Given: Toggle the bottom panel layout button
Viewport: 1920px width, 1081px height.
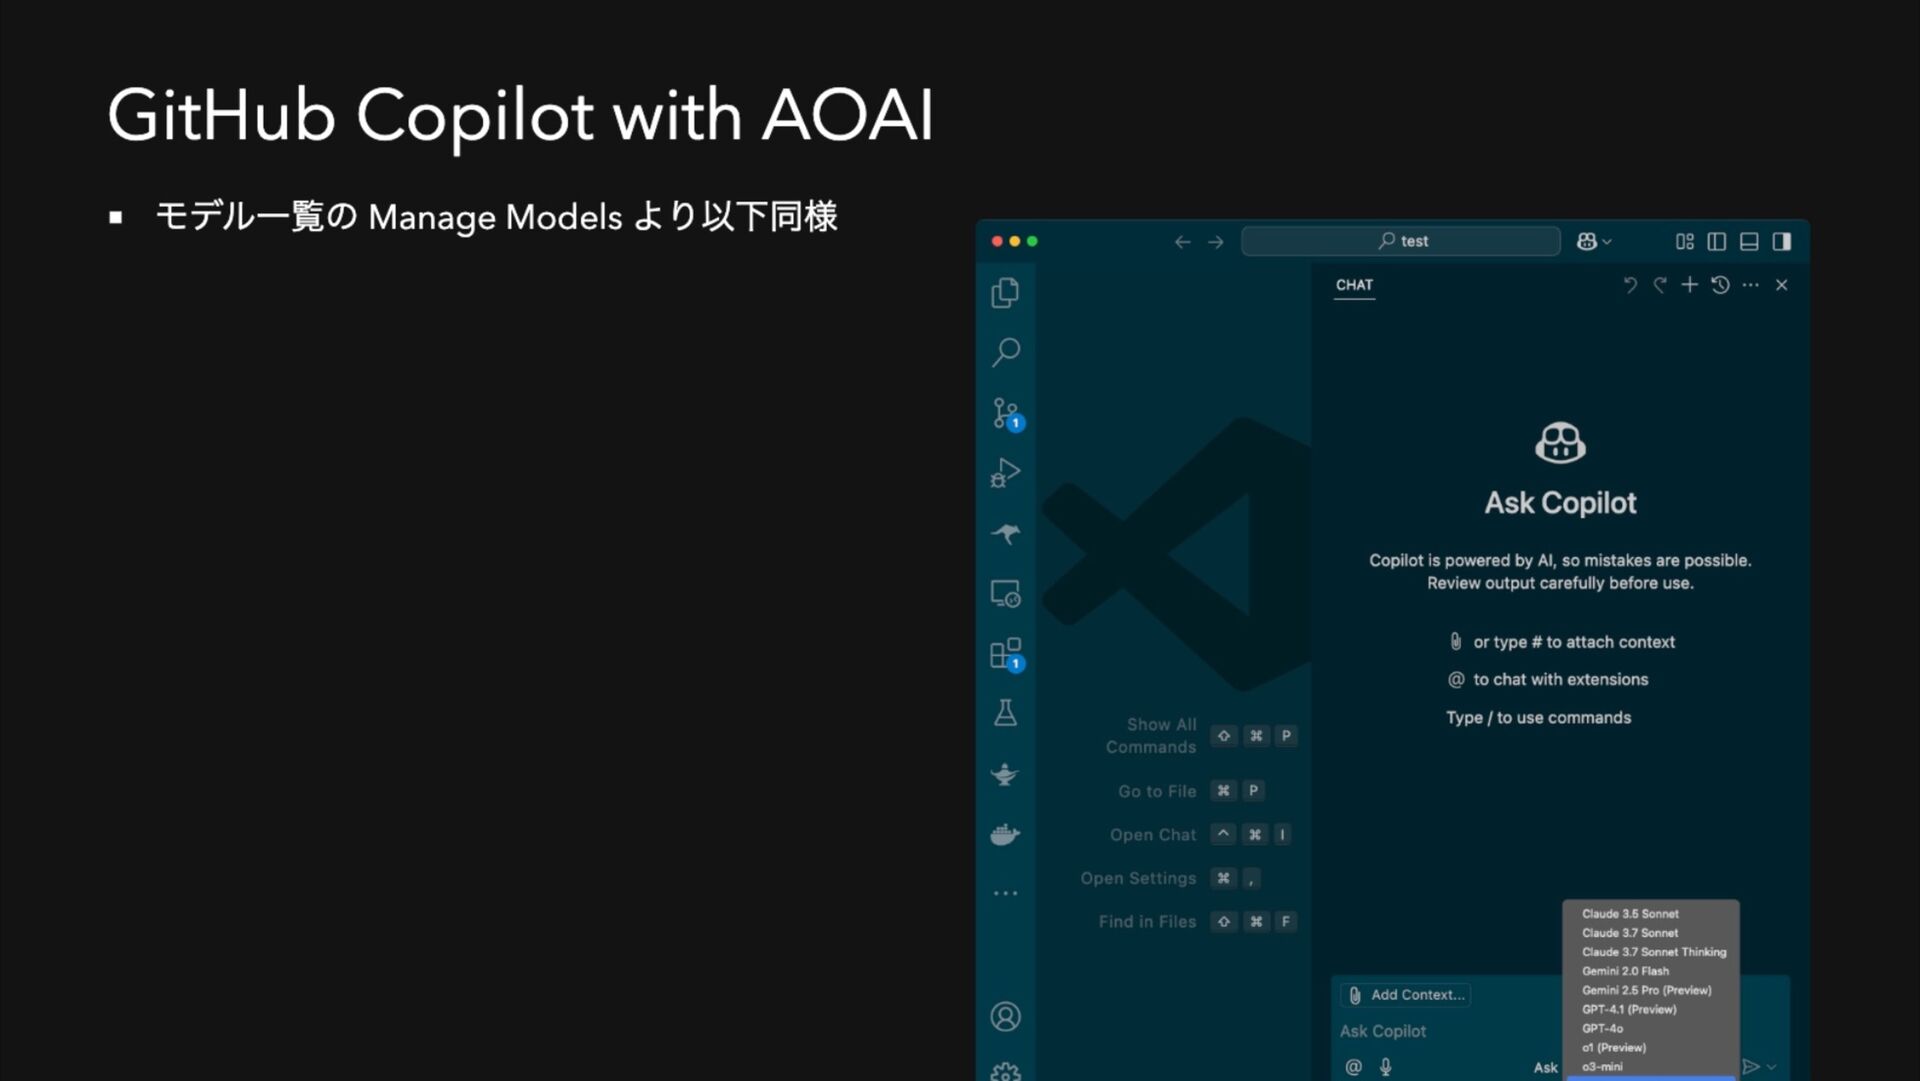Looking at the screenshot, I should click(x=1749, y=241).
